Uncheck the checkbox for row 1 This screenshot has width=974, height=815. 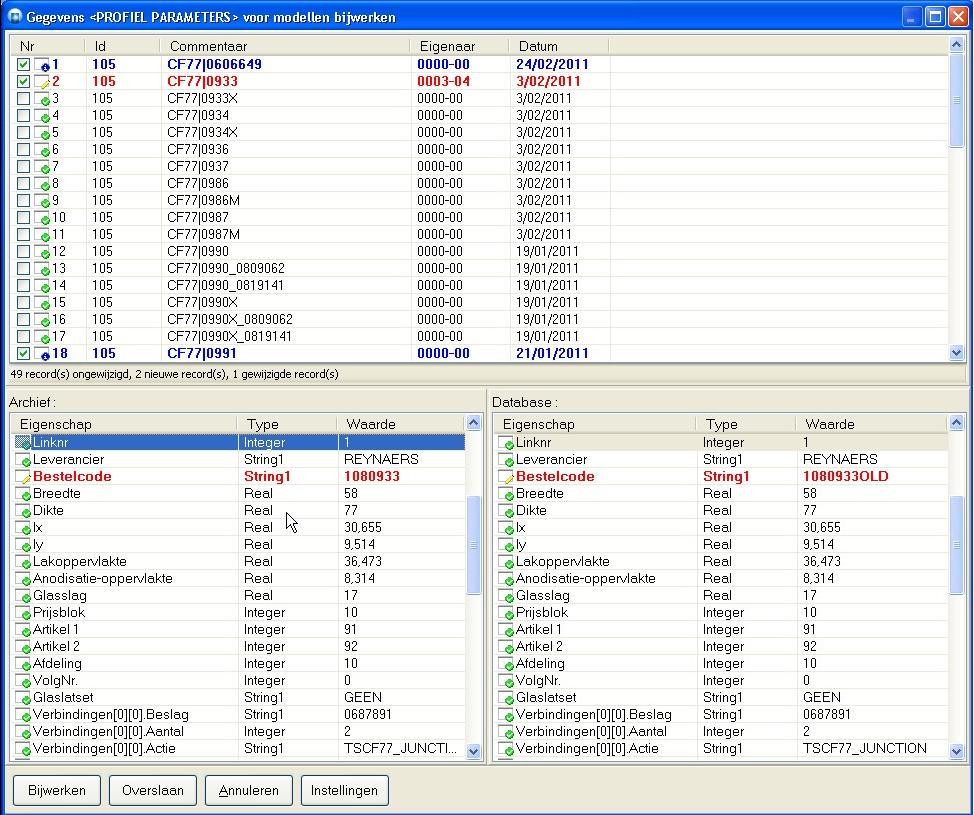pyautogui.click(x=24, y=65)
